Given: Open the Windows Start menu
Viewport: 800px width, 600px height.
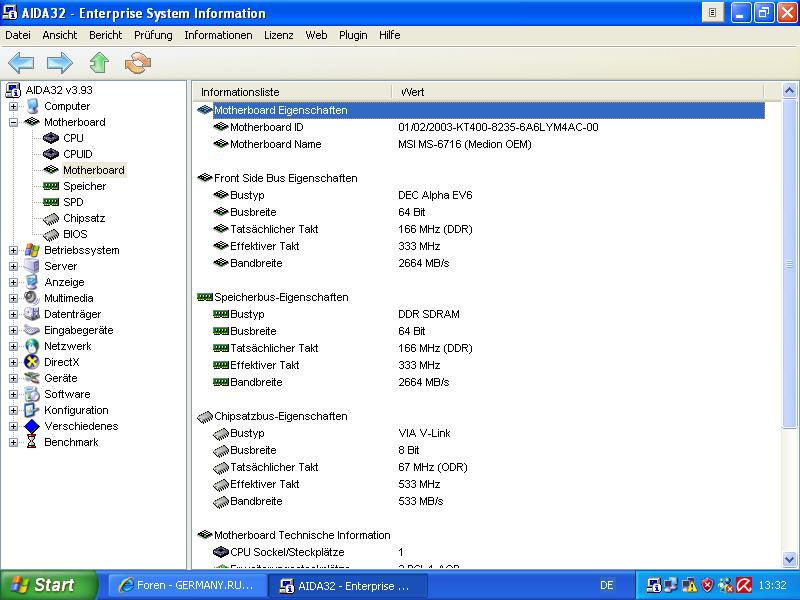Looking at the screenshot, I should pos(49,585).
